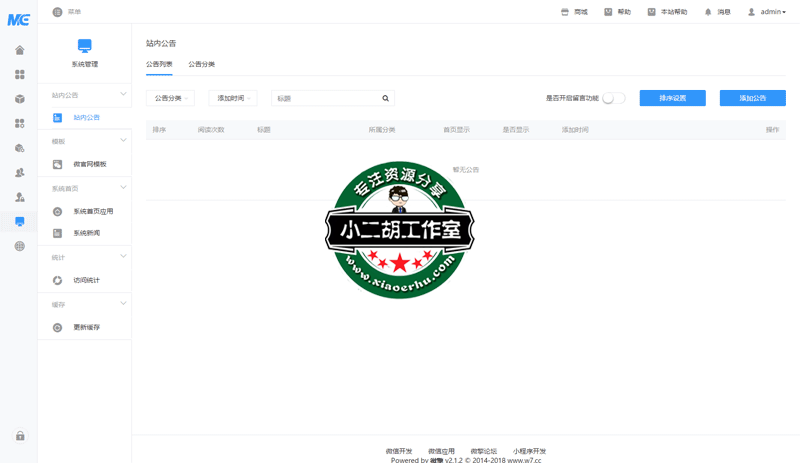Open the globe icon in the left rail

click(19, 246)
